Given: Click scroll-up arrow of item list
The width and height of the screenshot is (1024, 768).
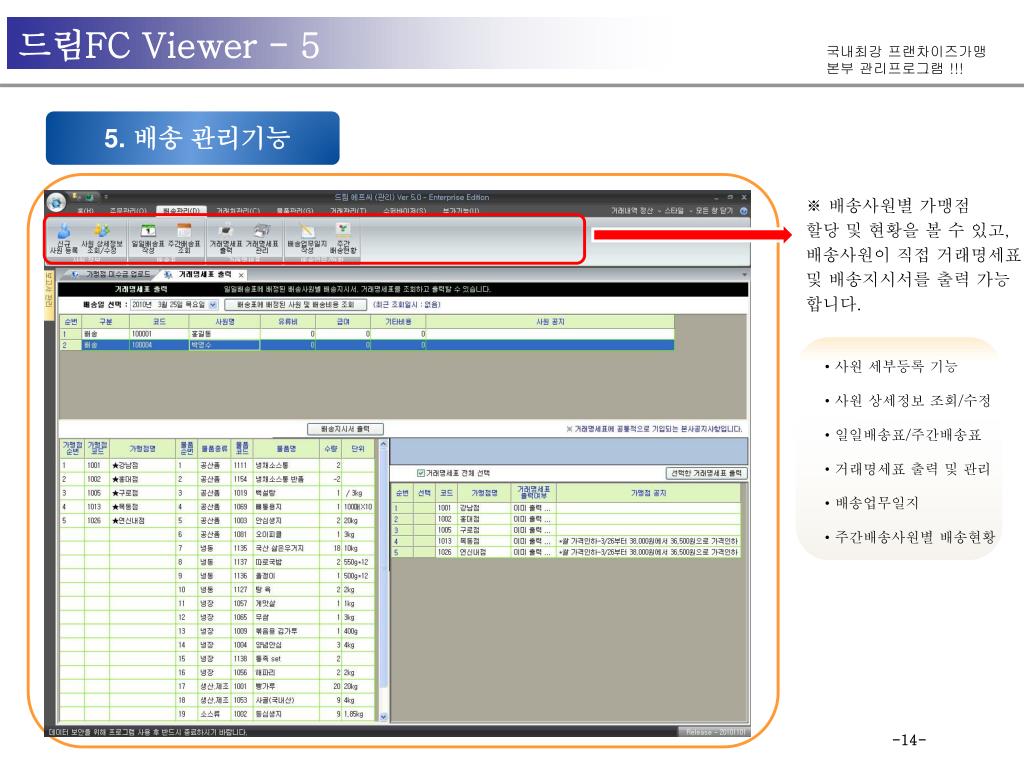Looking at the screenshot, I should [383, 445].
